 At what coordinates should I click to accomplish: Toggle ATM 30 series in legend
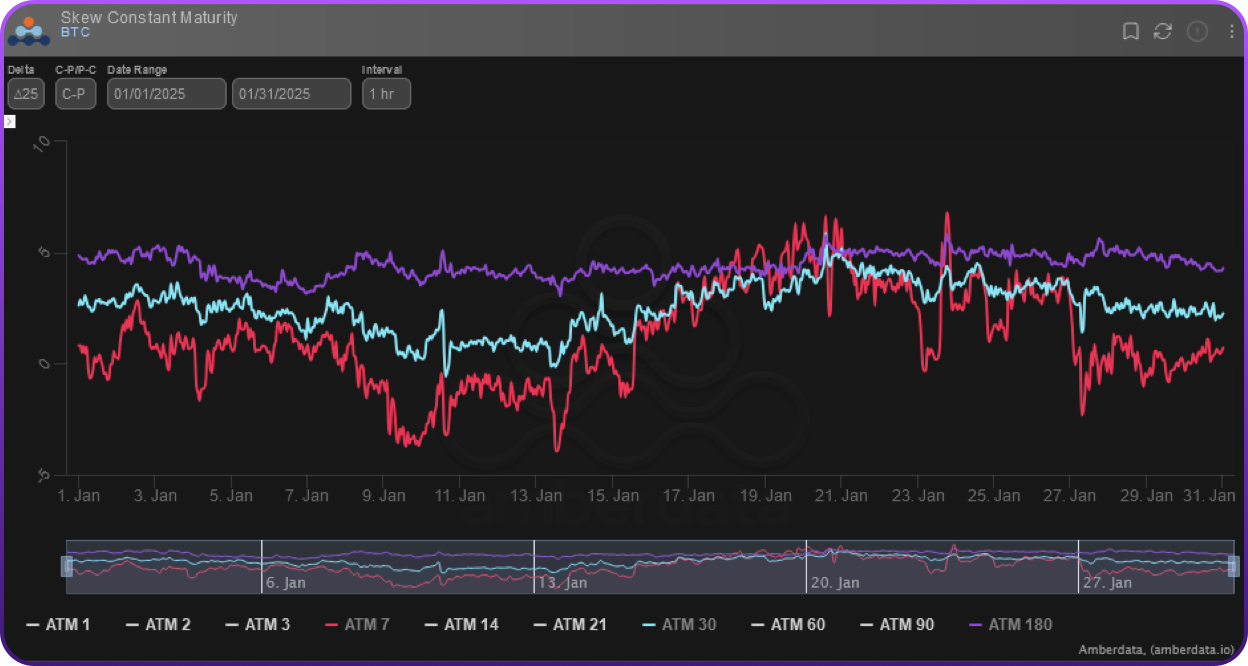[679, 625]
